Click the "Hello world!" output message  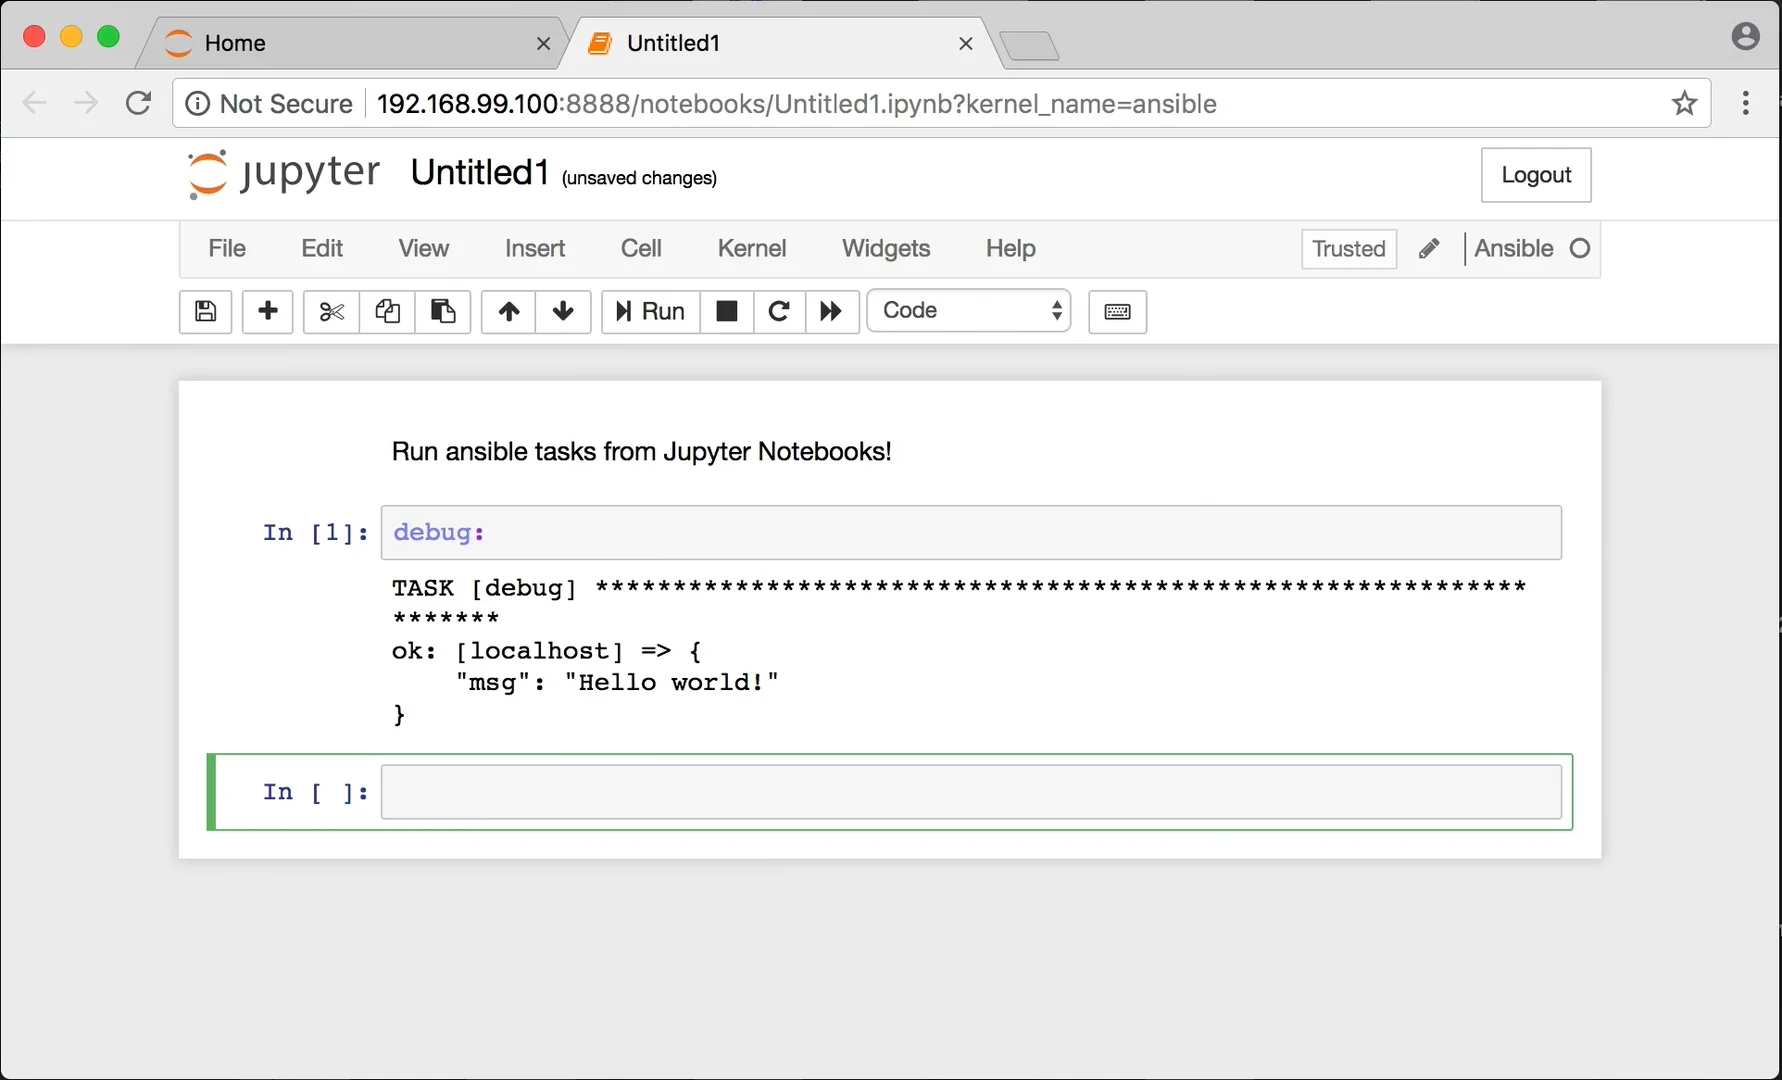[x=671, y=683]
